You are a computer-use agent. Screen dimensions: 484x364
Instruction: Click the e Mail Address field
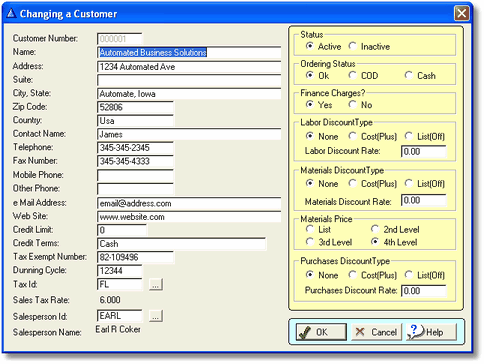coord(189,203)
